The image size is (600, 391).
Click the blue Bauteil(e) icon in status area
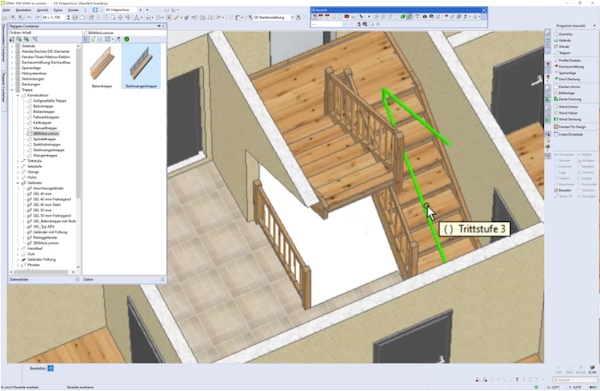[51, 368]
